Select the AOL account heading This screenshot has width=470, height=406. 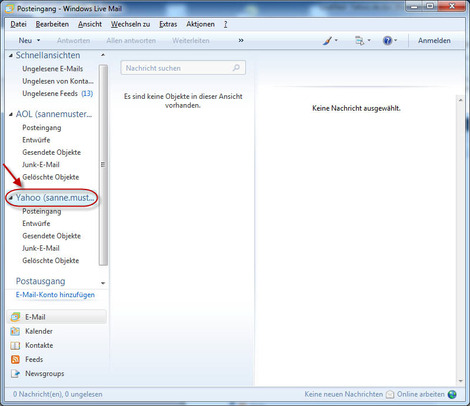click(54, 114)
